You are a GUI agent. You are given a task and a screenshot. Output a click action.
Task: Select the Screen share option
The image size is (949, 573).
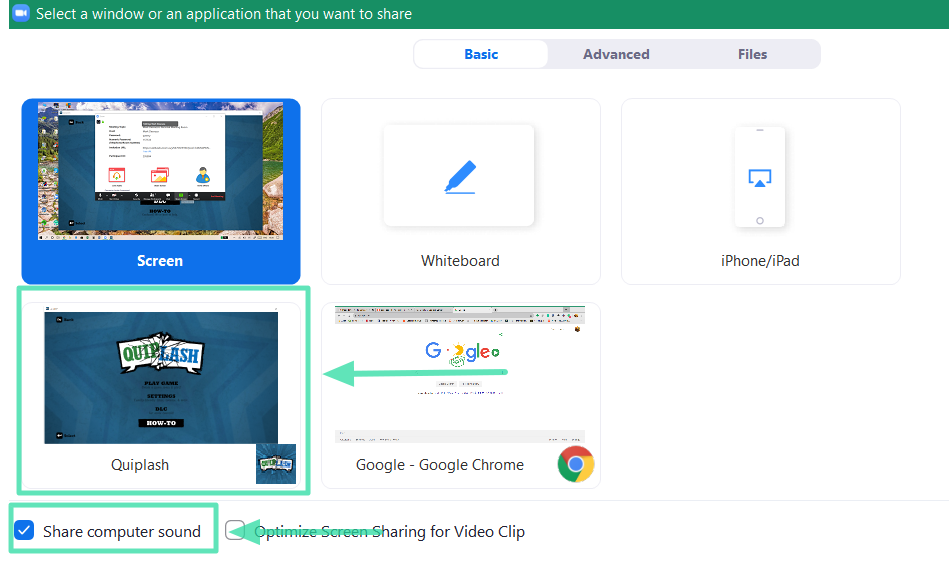click(x=161, y=191)
